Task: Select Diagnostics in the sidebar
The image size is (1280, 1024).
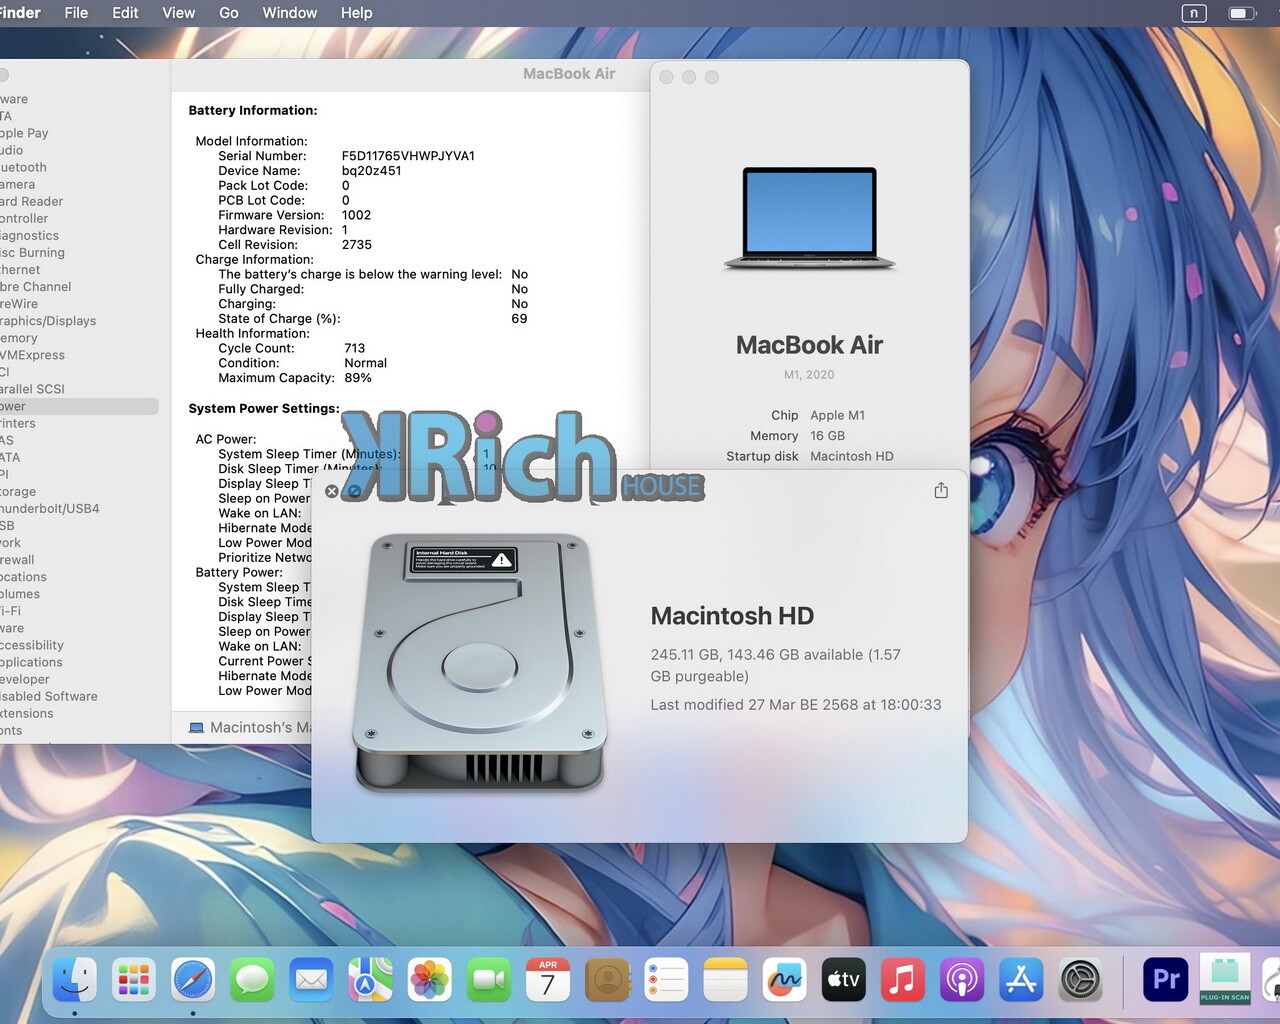Action: point(30,235)
